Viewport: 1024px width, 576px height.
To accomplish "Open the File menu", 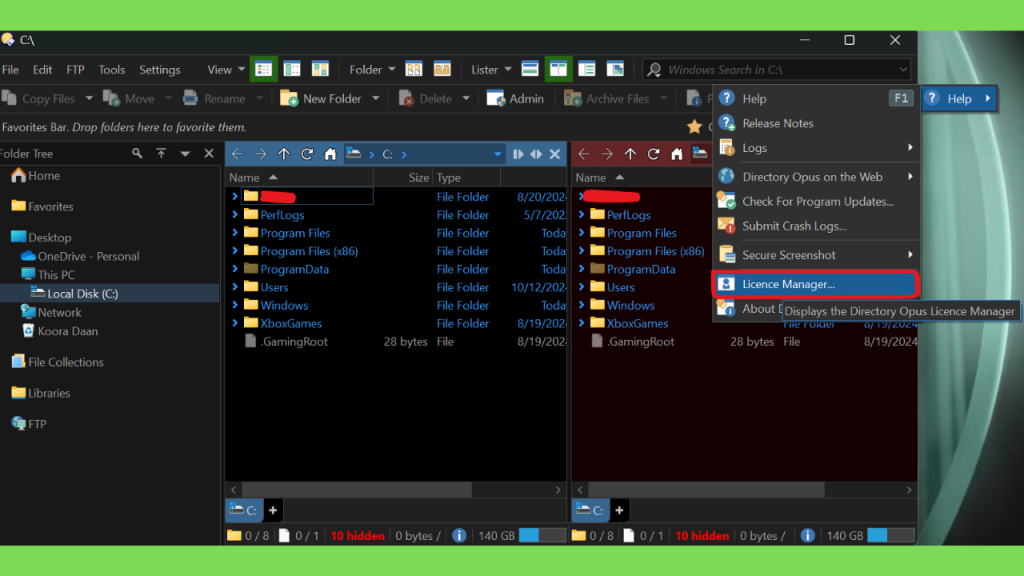I will [x=10, y=69].
